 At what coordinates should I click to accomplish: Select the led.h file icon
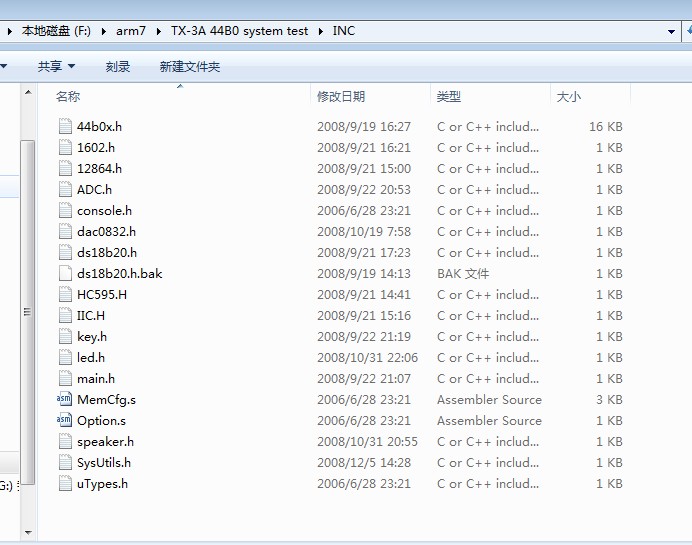65,357
